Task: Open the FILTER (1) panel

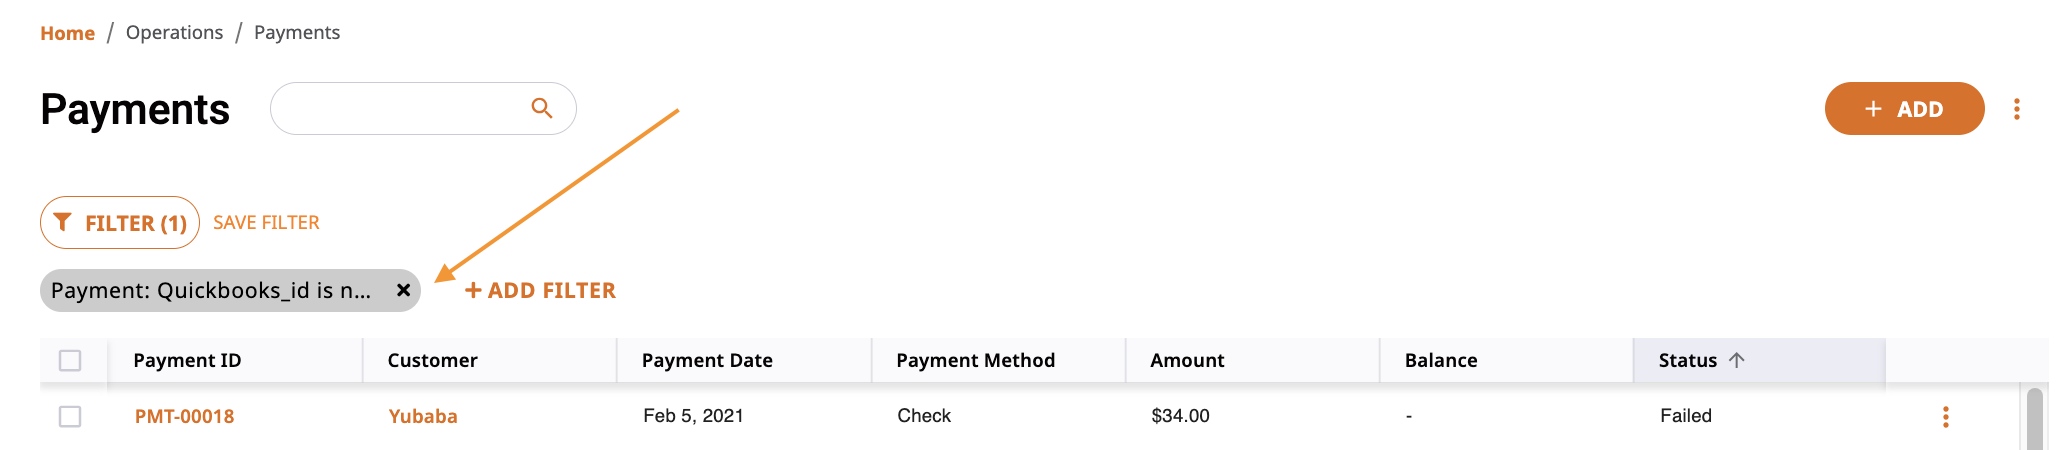Action: click(120, 222)
